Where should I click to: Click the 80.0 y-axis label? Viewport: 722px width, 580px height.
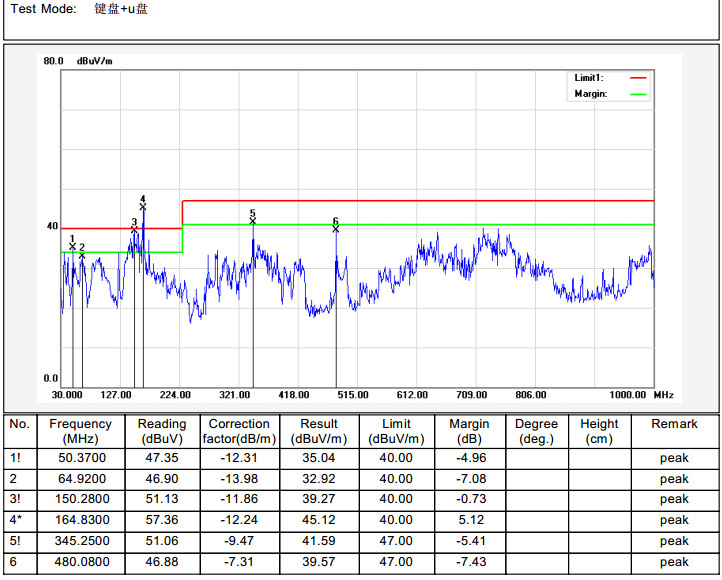53,61
